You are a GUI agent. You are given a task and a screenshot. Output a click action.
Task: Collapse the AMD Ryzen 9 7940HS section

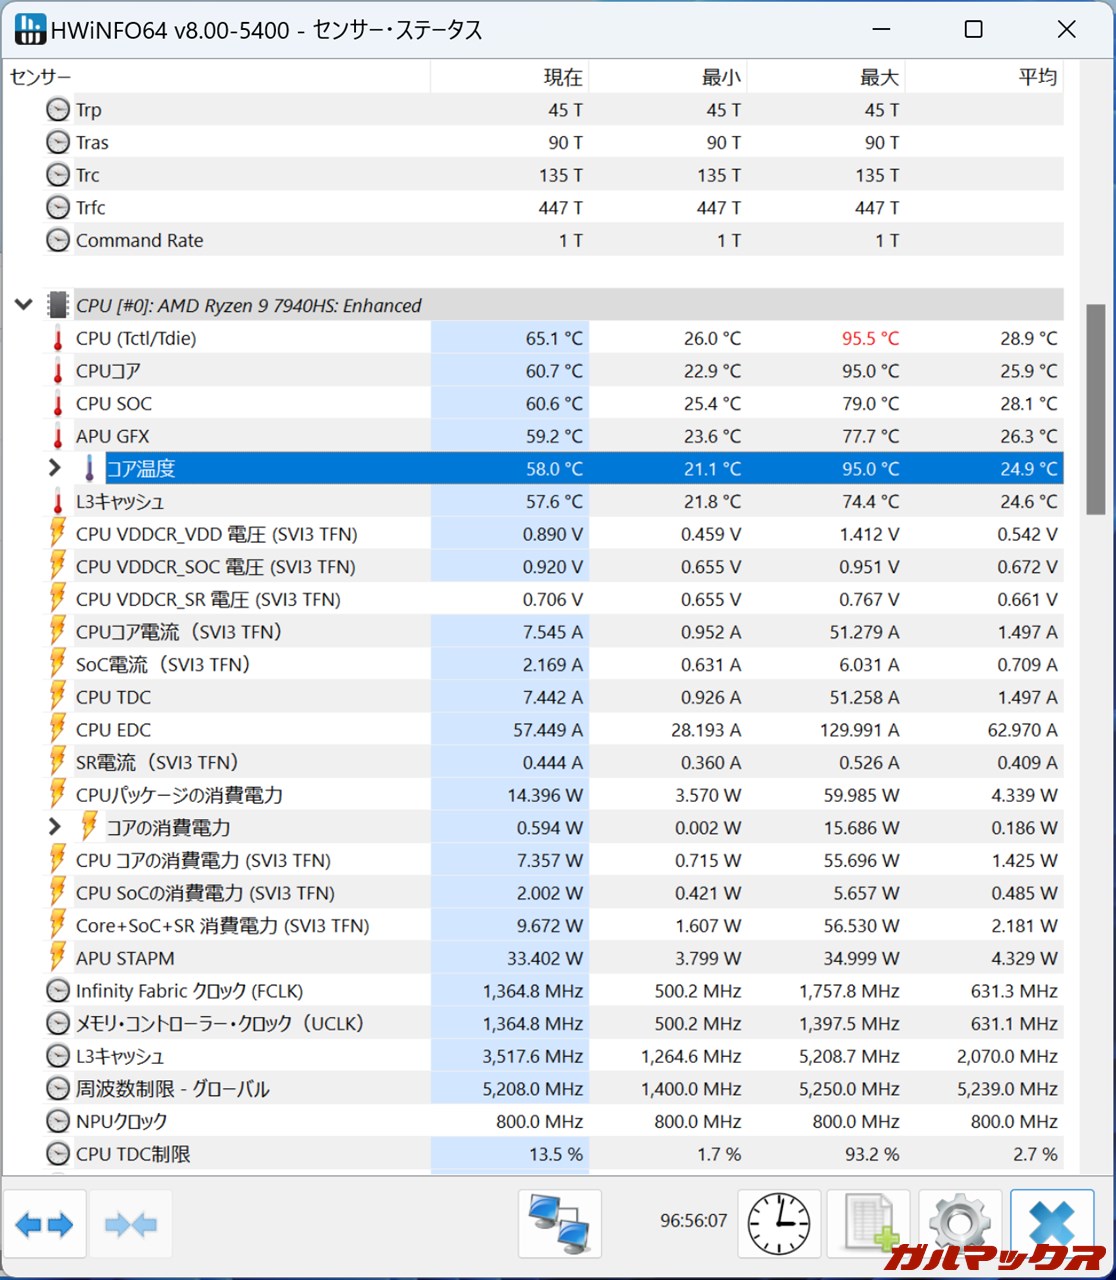coord(24,305)
